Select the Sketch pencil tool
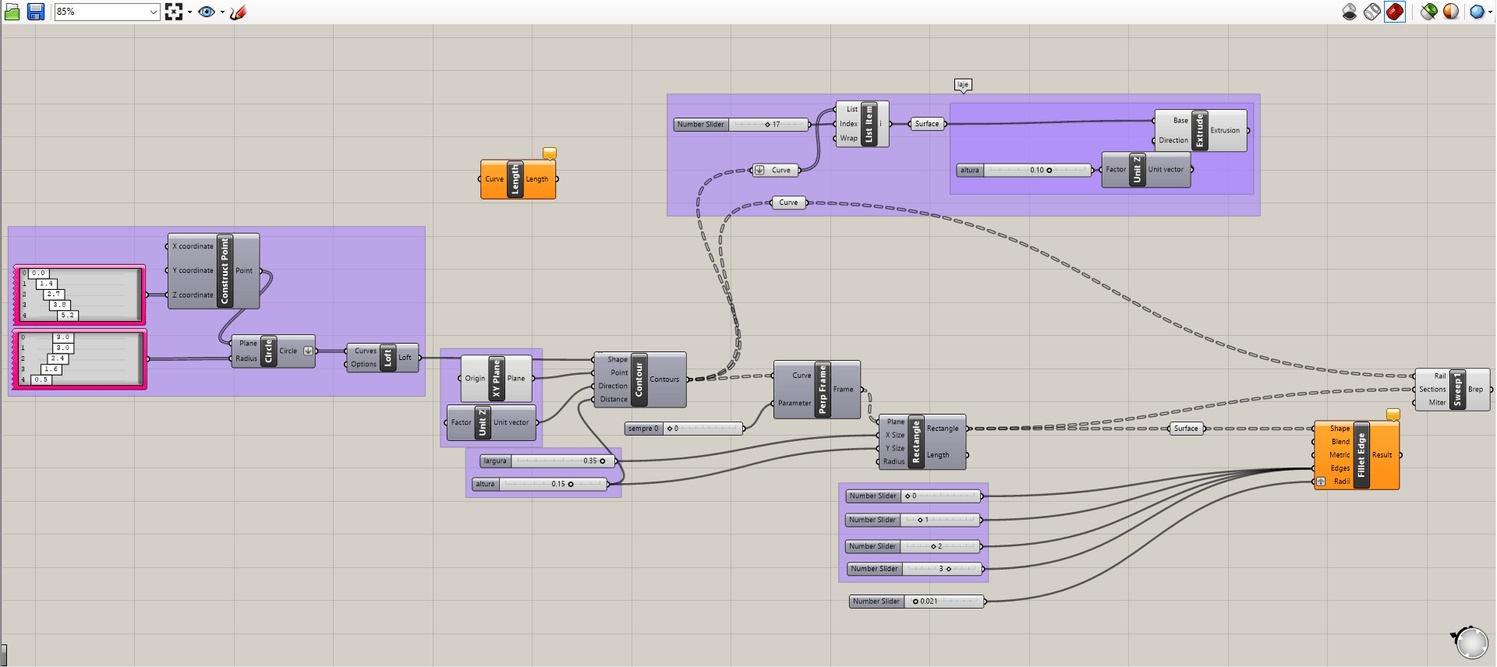This screenshot has height=667, width=1497. click(238, 12)
